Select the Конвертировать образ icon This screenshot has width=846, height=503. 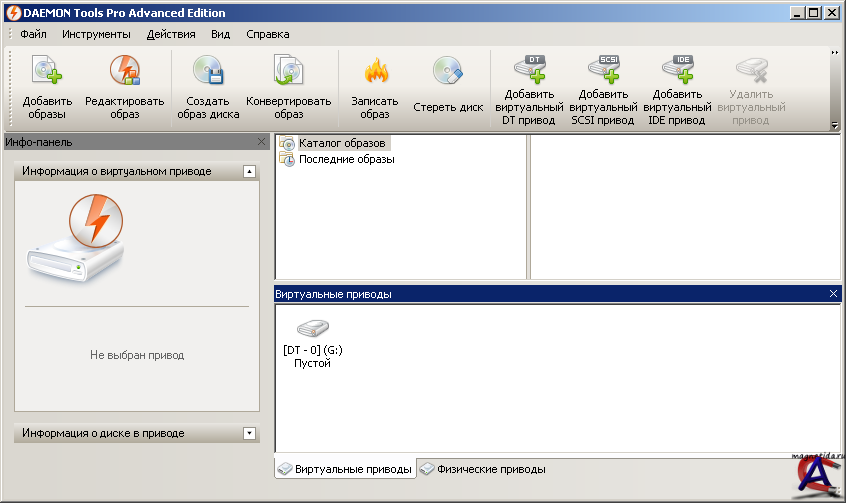288,72
